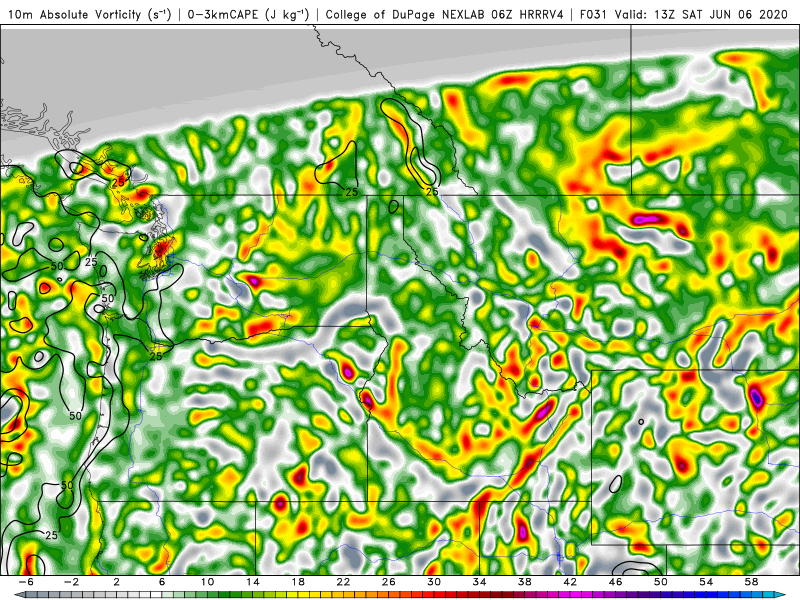Click 'Valid: 13Z SAT JUN 06 2020' text

(702, 15)
